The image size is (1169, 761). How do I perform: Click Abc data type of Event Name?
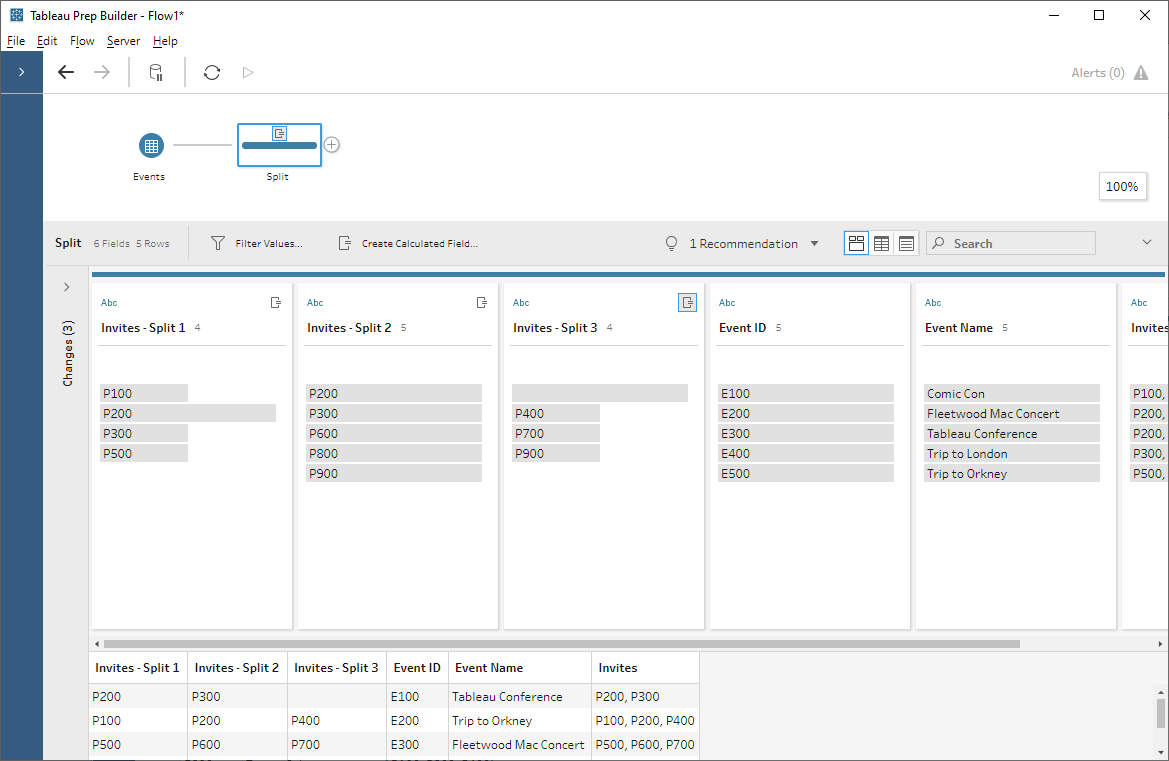click(933, 303)
